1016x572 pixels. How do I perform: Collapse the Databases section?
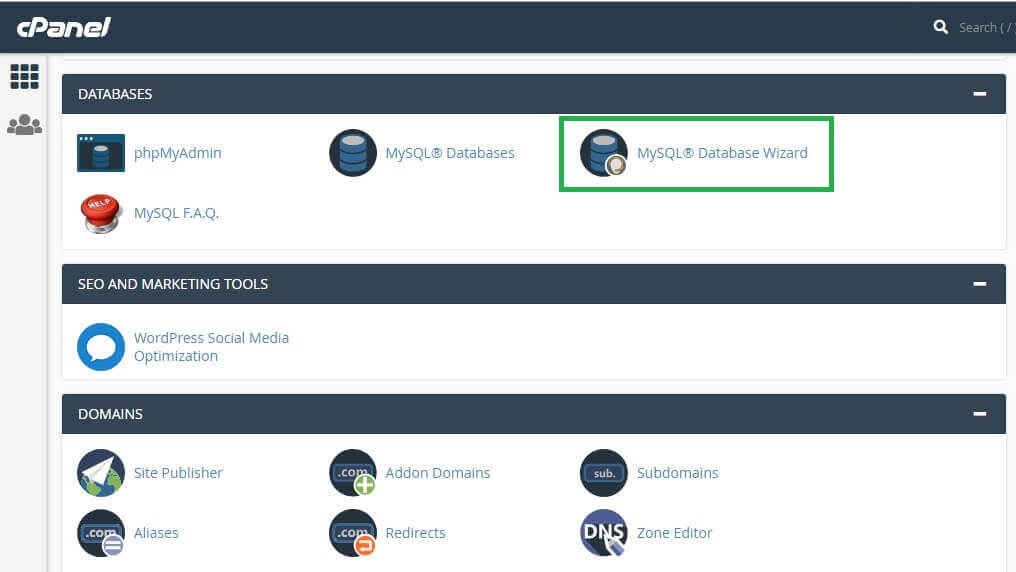click(x=979, y=94)
